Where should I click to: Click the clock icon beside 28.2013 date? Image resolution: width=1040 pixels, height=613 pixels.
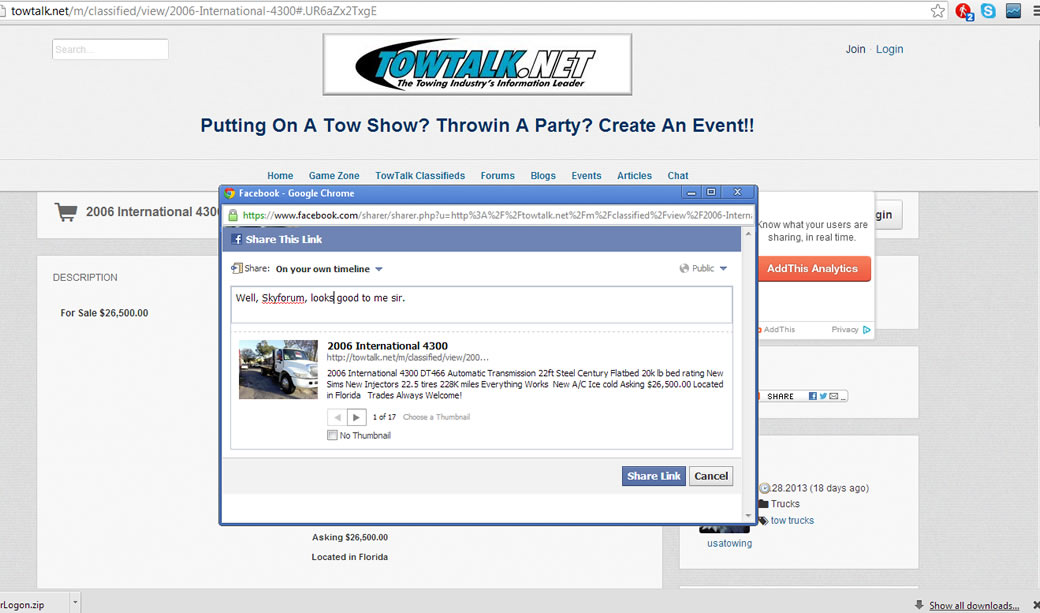tap(764, 488)
